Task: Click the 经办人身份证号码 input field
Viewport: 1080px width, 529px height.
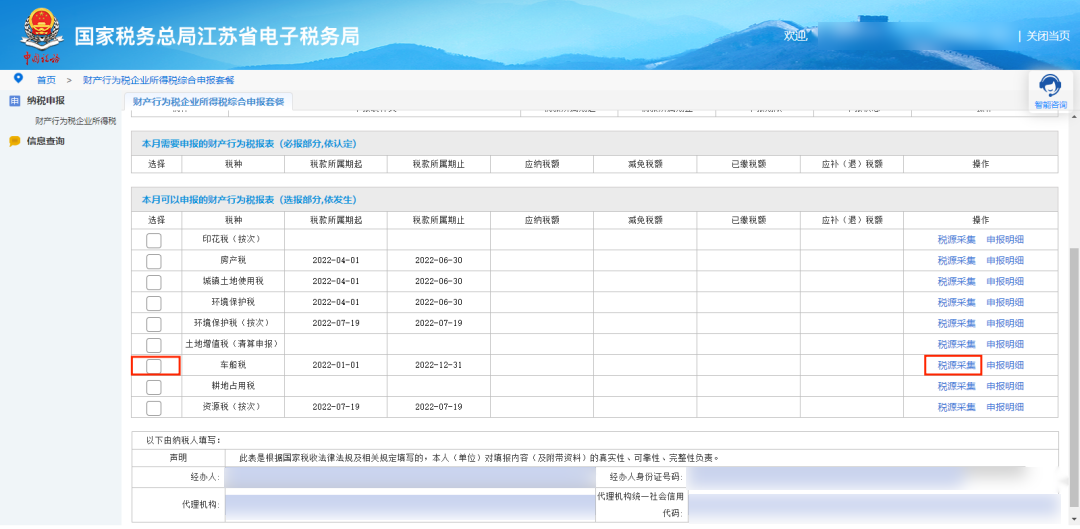Action: pos(872,477)
